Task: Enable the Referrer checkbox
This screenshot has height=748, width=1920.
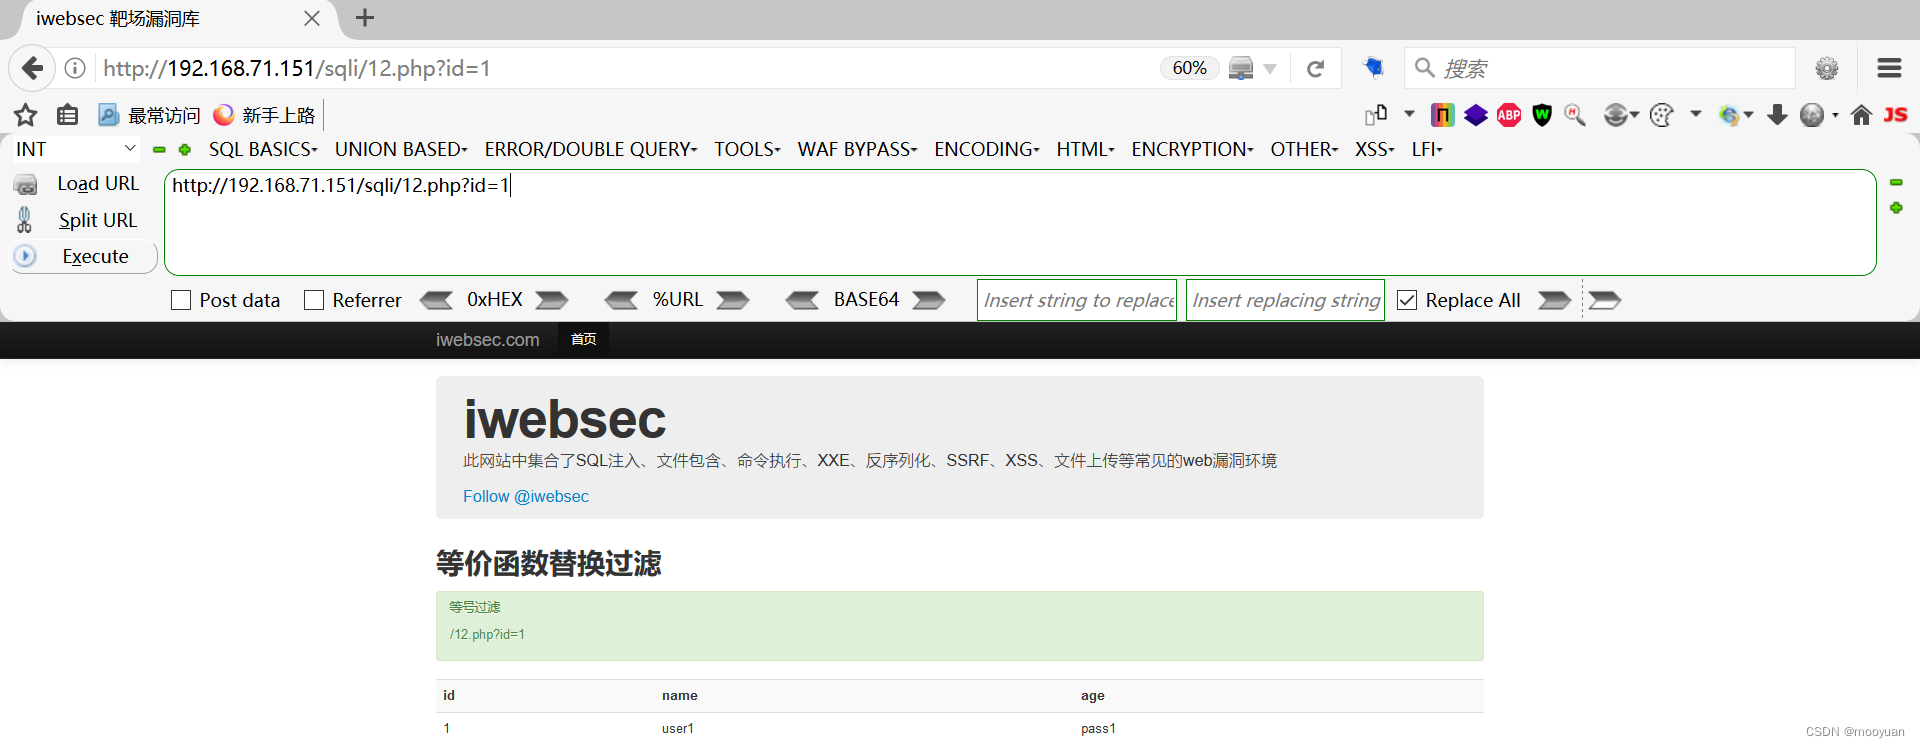Action: point(314,300)
